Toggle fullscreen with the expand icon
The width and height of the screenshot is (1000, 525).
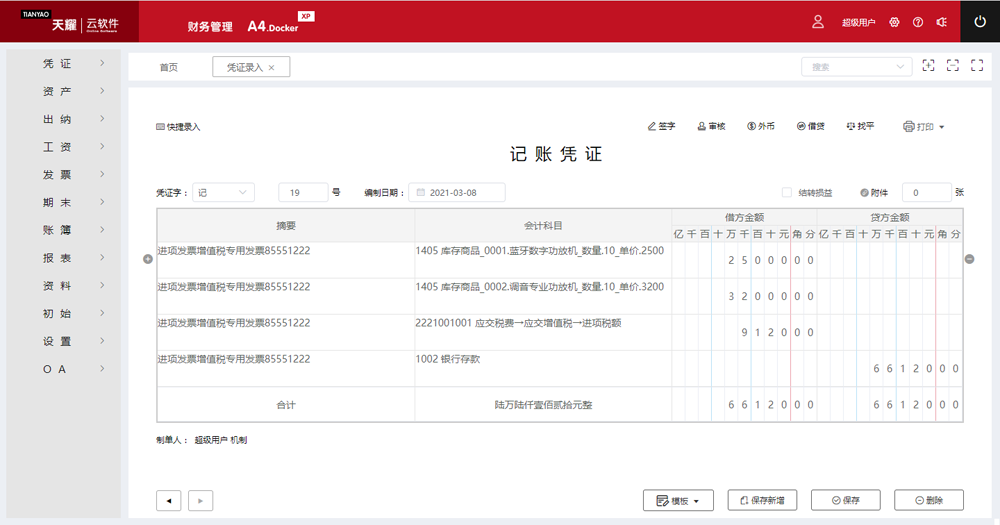tap(977, 66)
